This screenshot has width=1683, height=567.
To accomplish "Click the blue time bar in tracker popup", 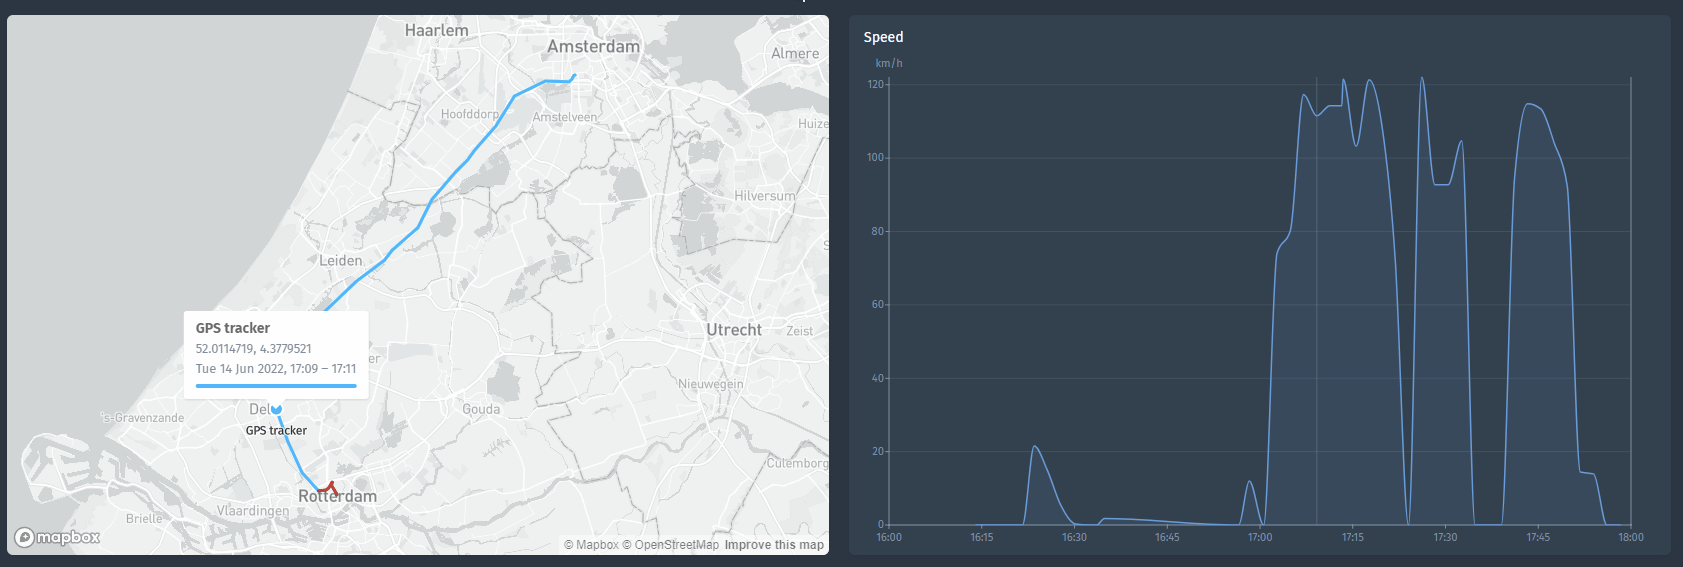I will coord(276,385).
